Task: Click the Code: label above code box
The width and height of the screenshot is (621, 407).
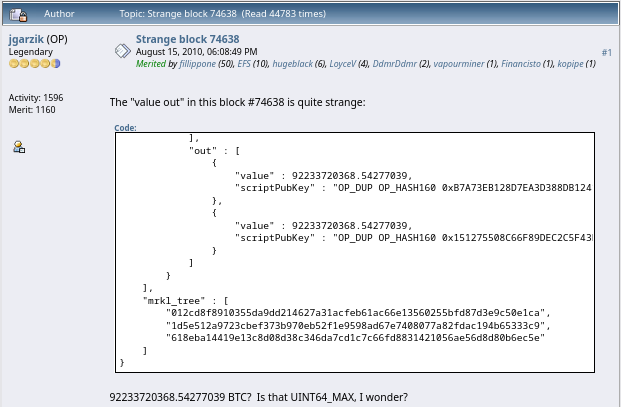Action: click(125, 127)
